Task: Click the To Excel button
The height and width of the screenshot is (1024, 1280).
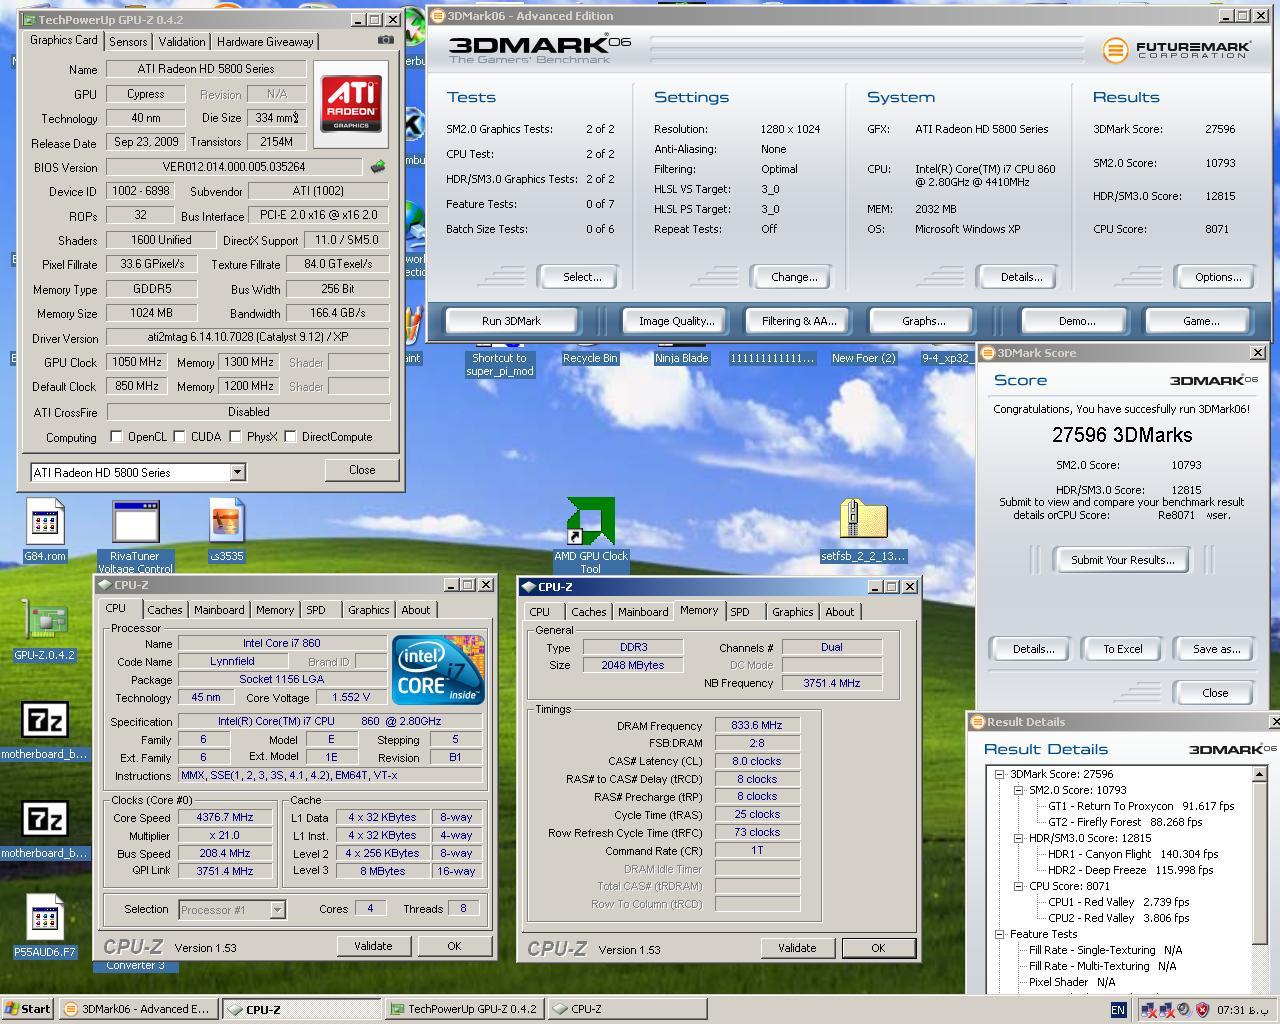Action: 1123,649
